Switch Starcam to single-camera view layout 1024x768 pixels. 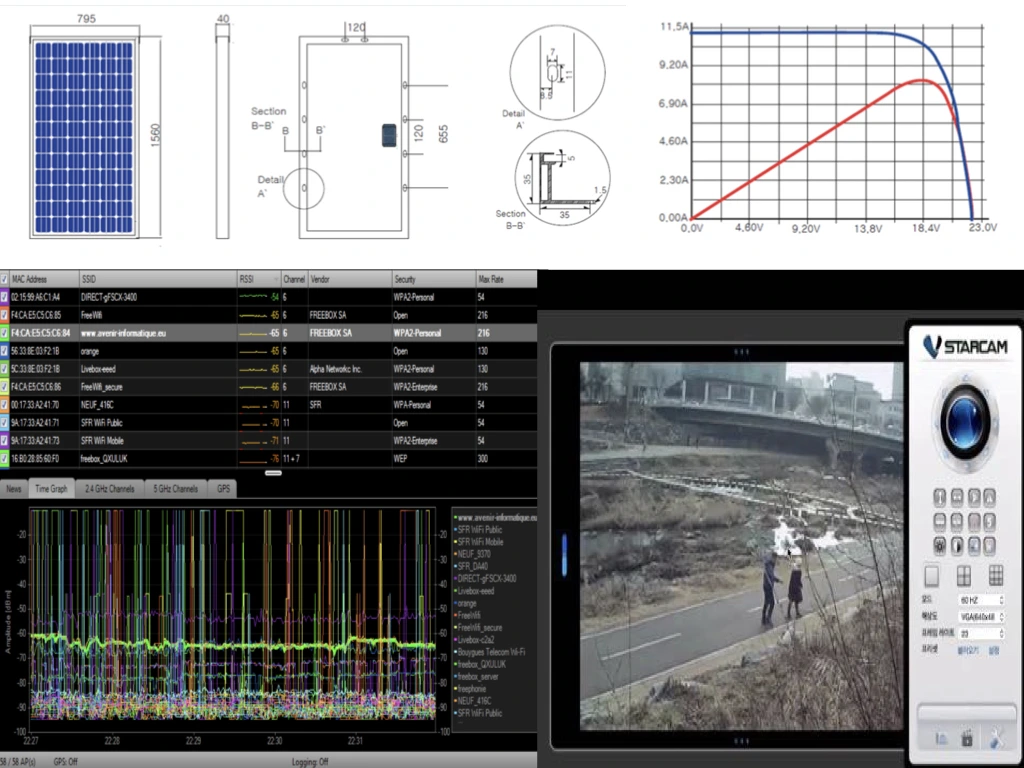click(x=932, y=576)
